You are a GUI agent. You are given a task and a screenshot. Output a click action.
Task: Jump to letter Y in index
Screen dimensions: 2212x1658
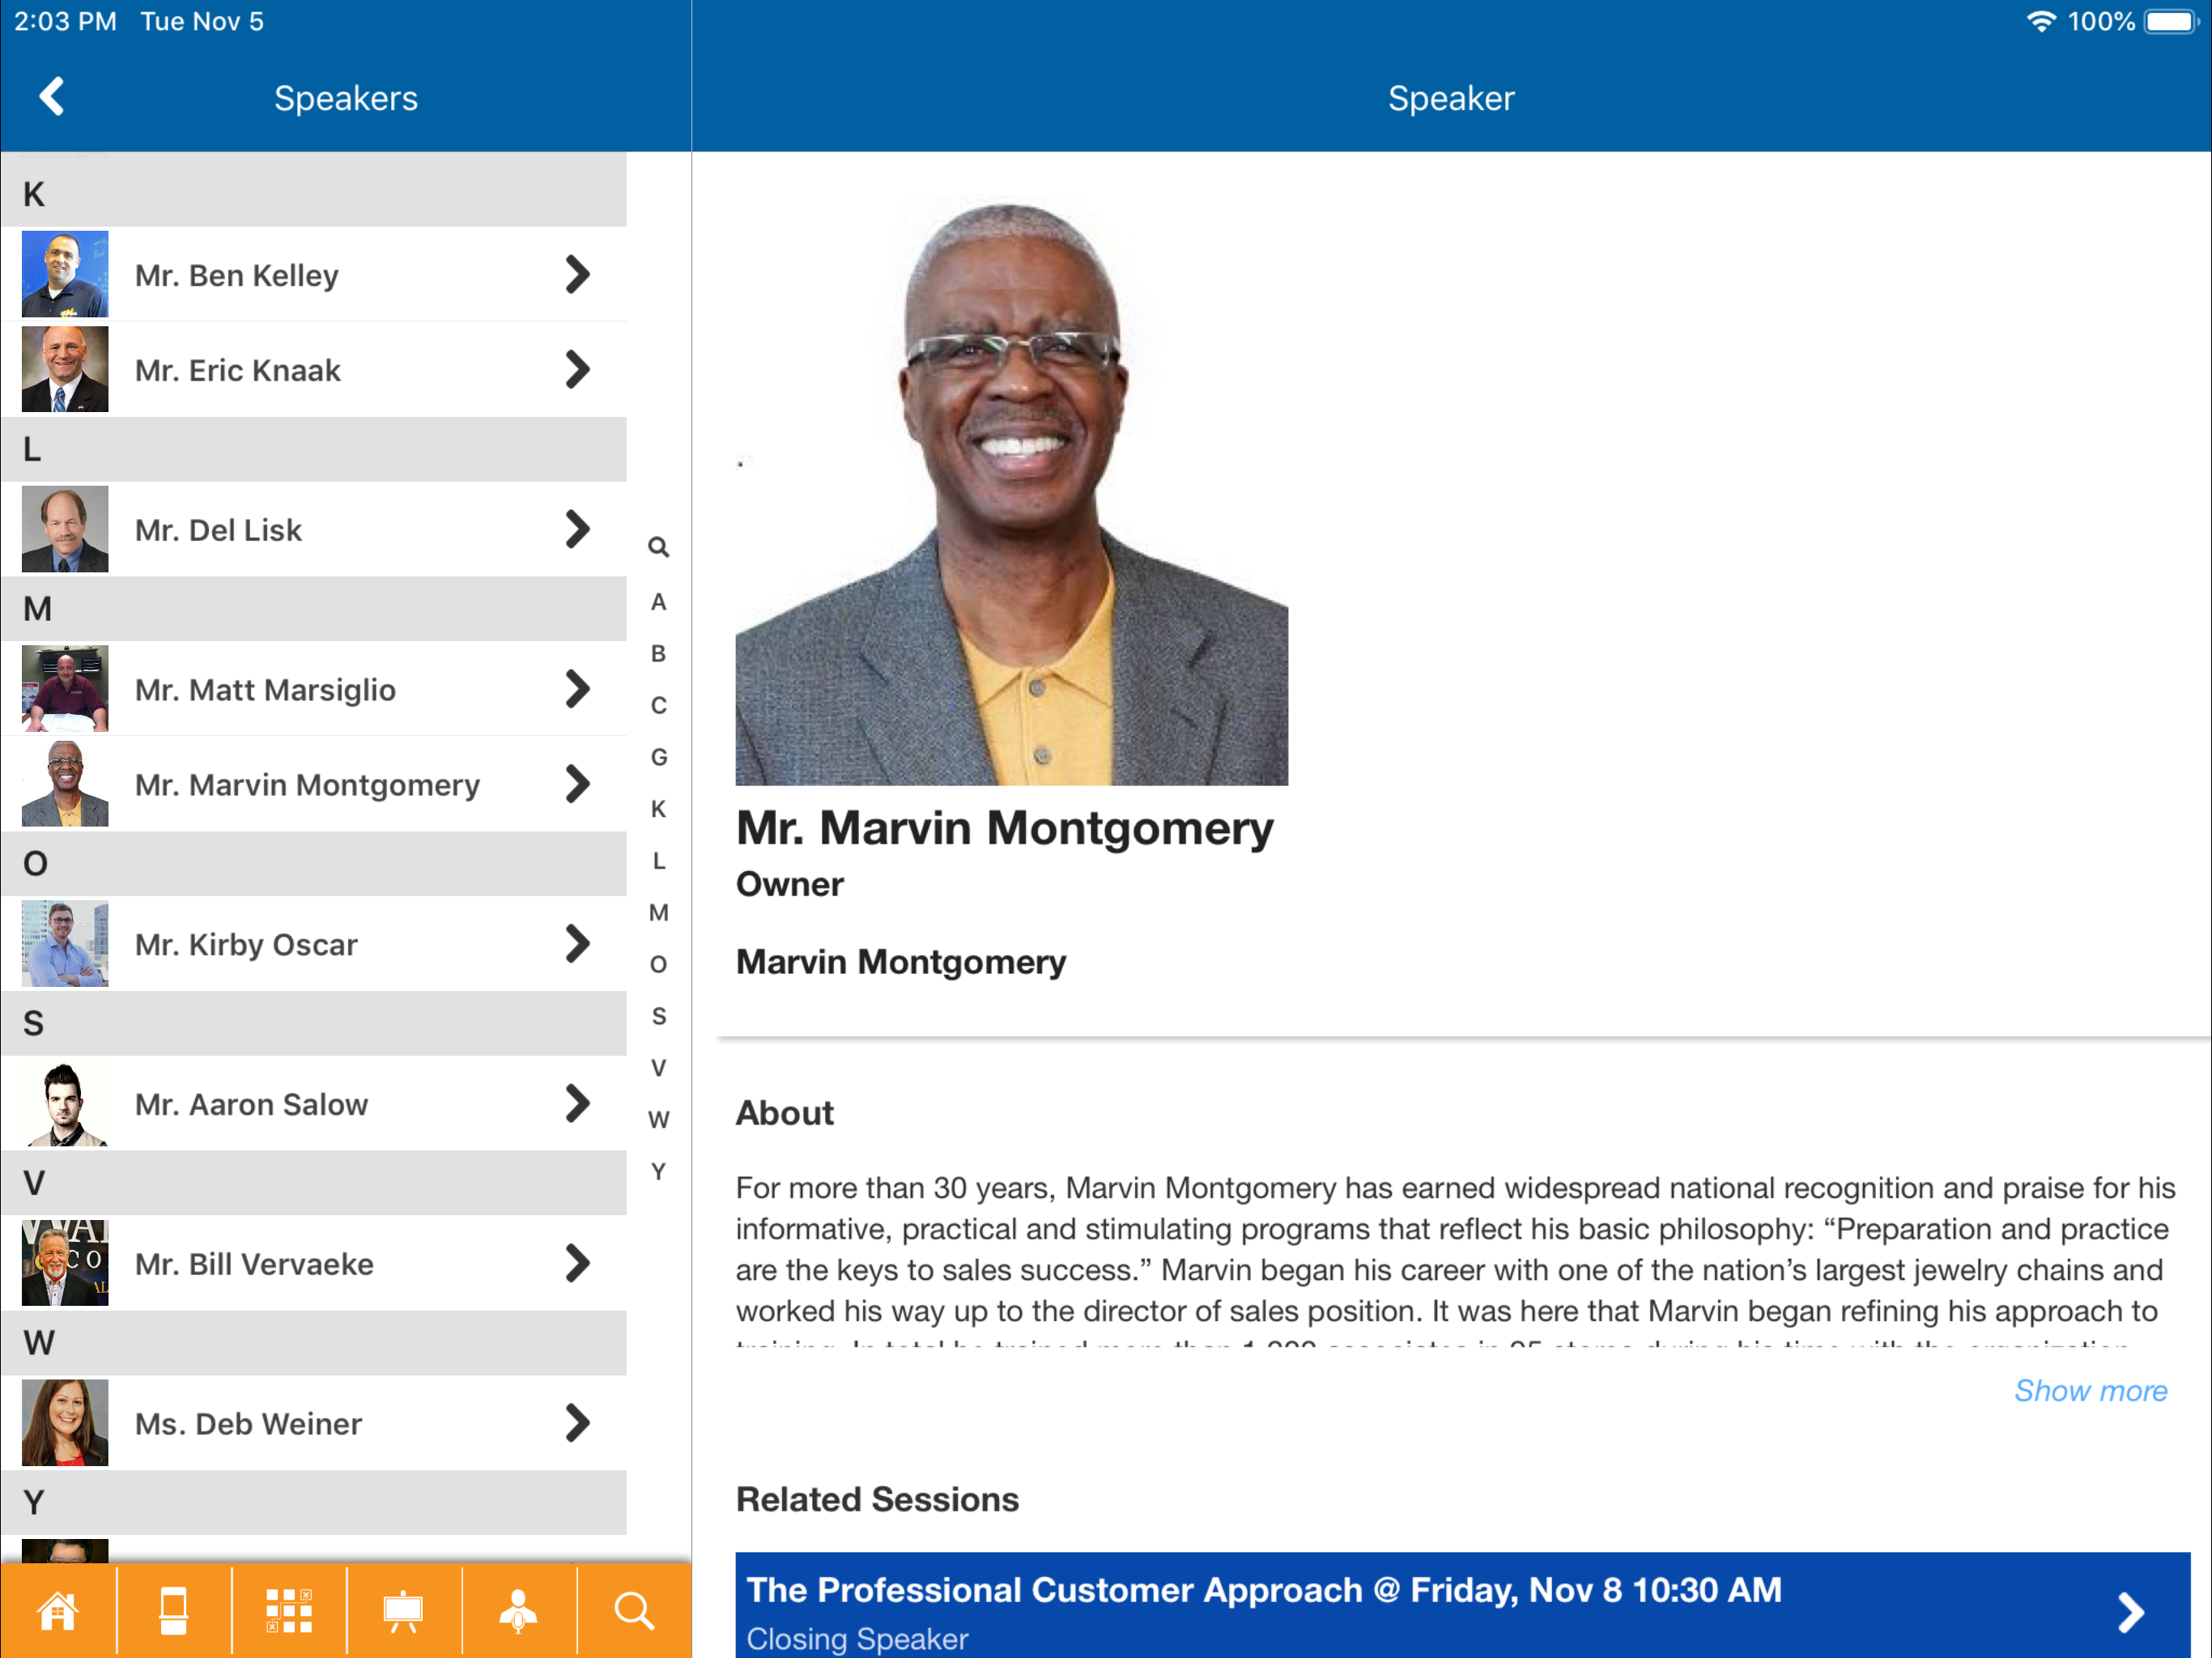click(x=658, y=1171)
